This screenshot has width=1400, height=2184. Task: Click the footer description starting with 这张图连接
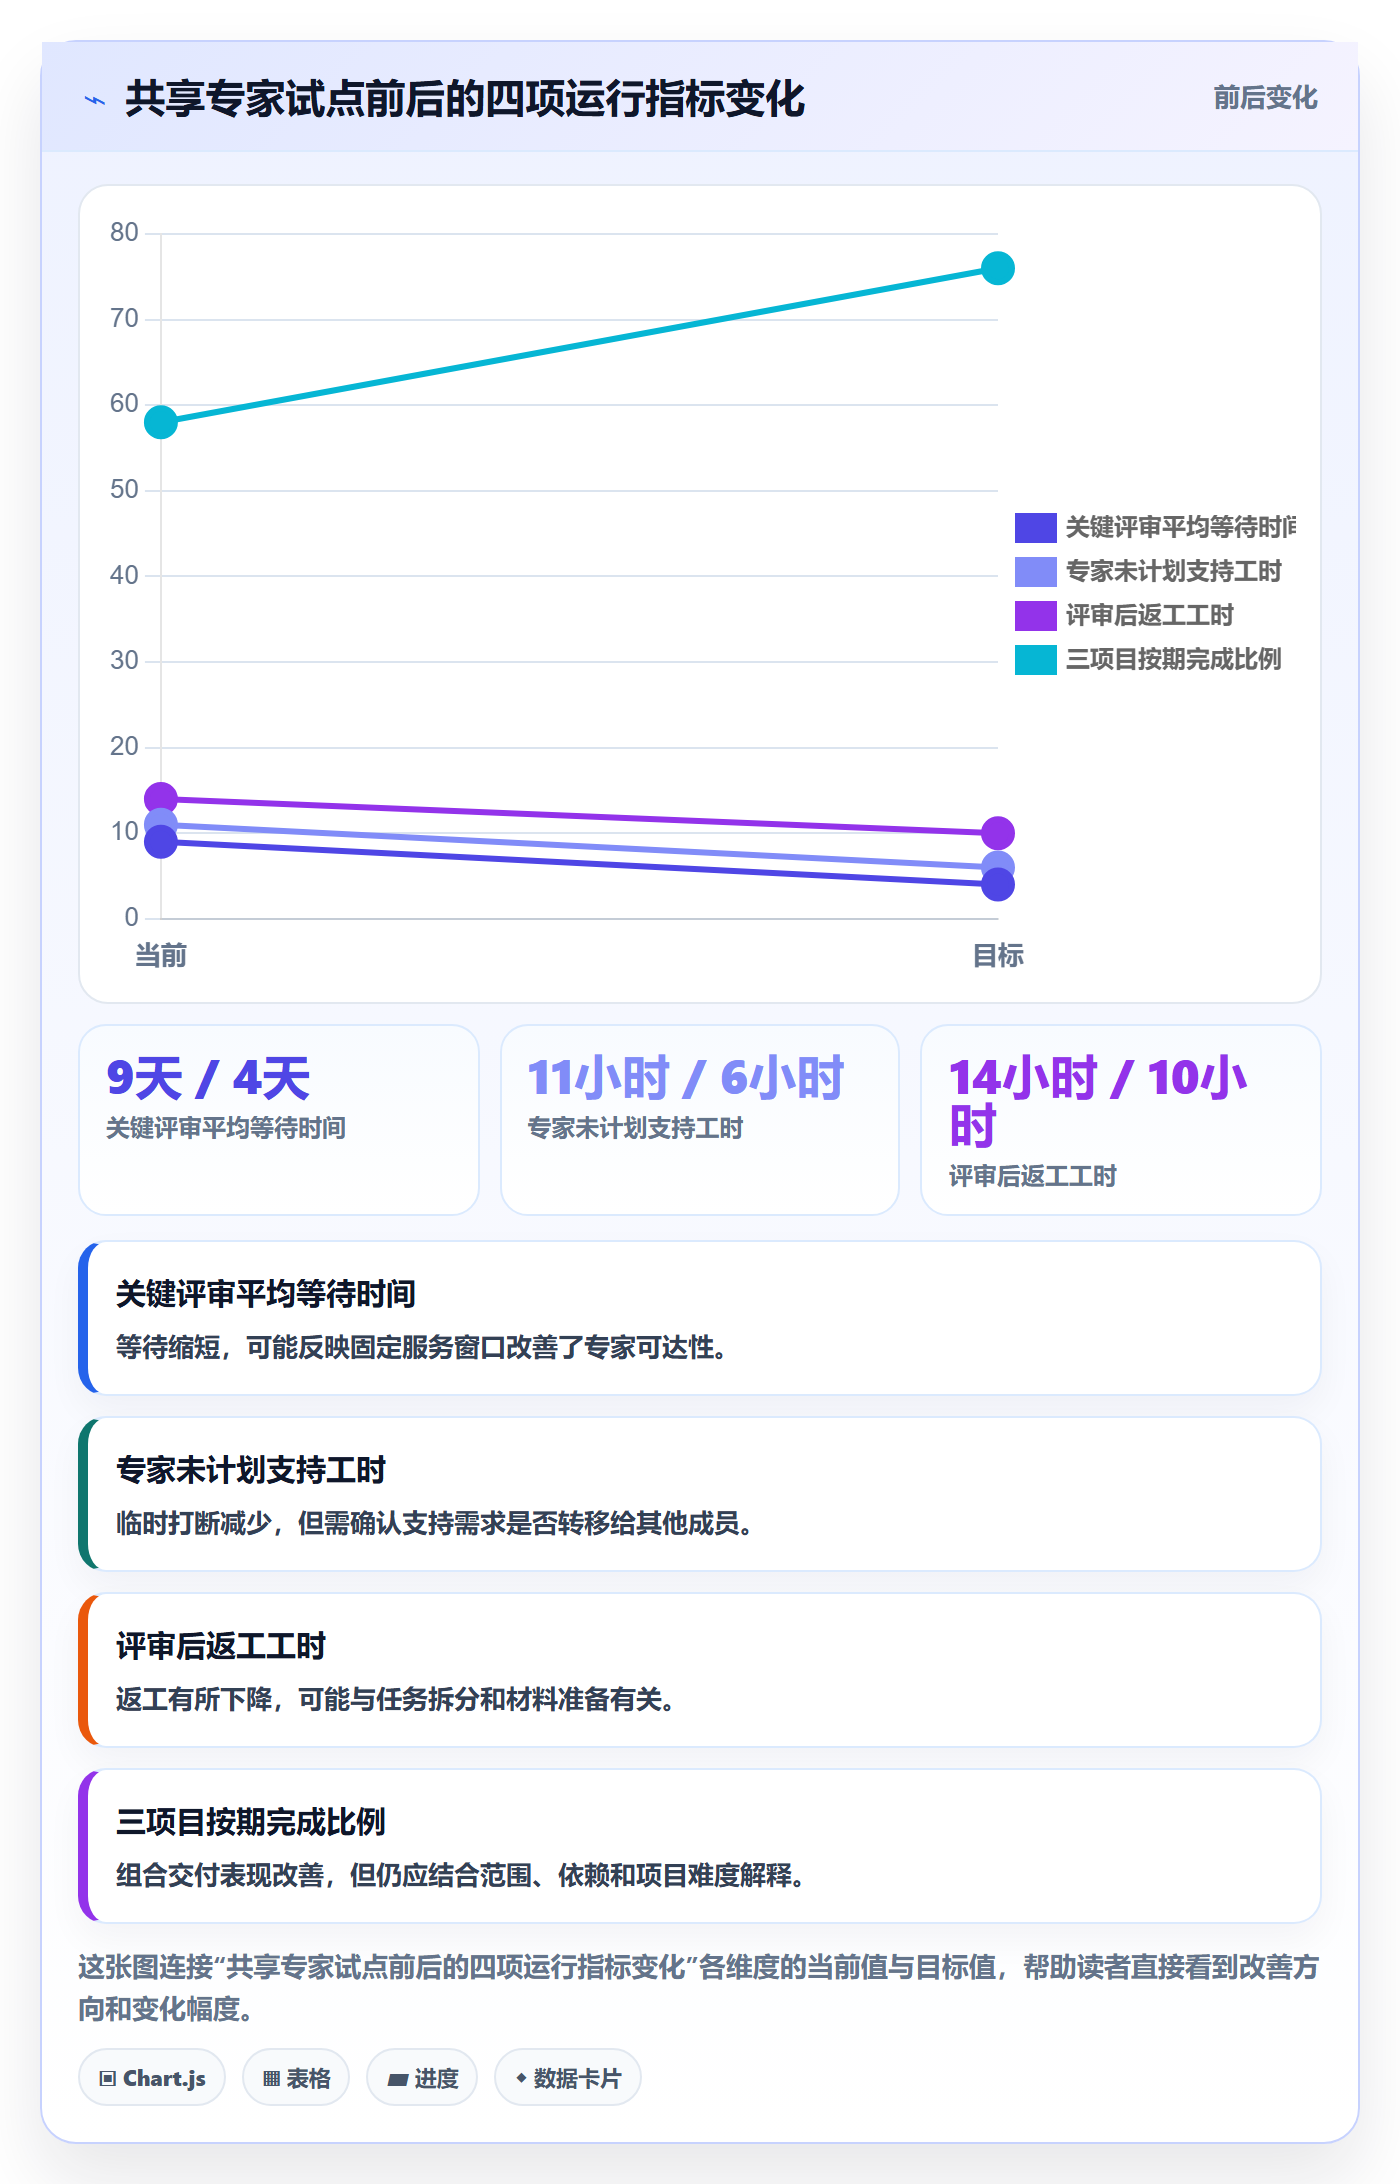(x=699, y=1988)
